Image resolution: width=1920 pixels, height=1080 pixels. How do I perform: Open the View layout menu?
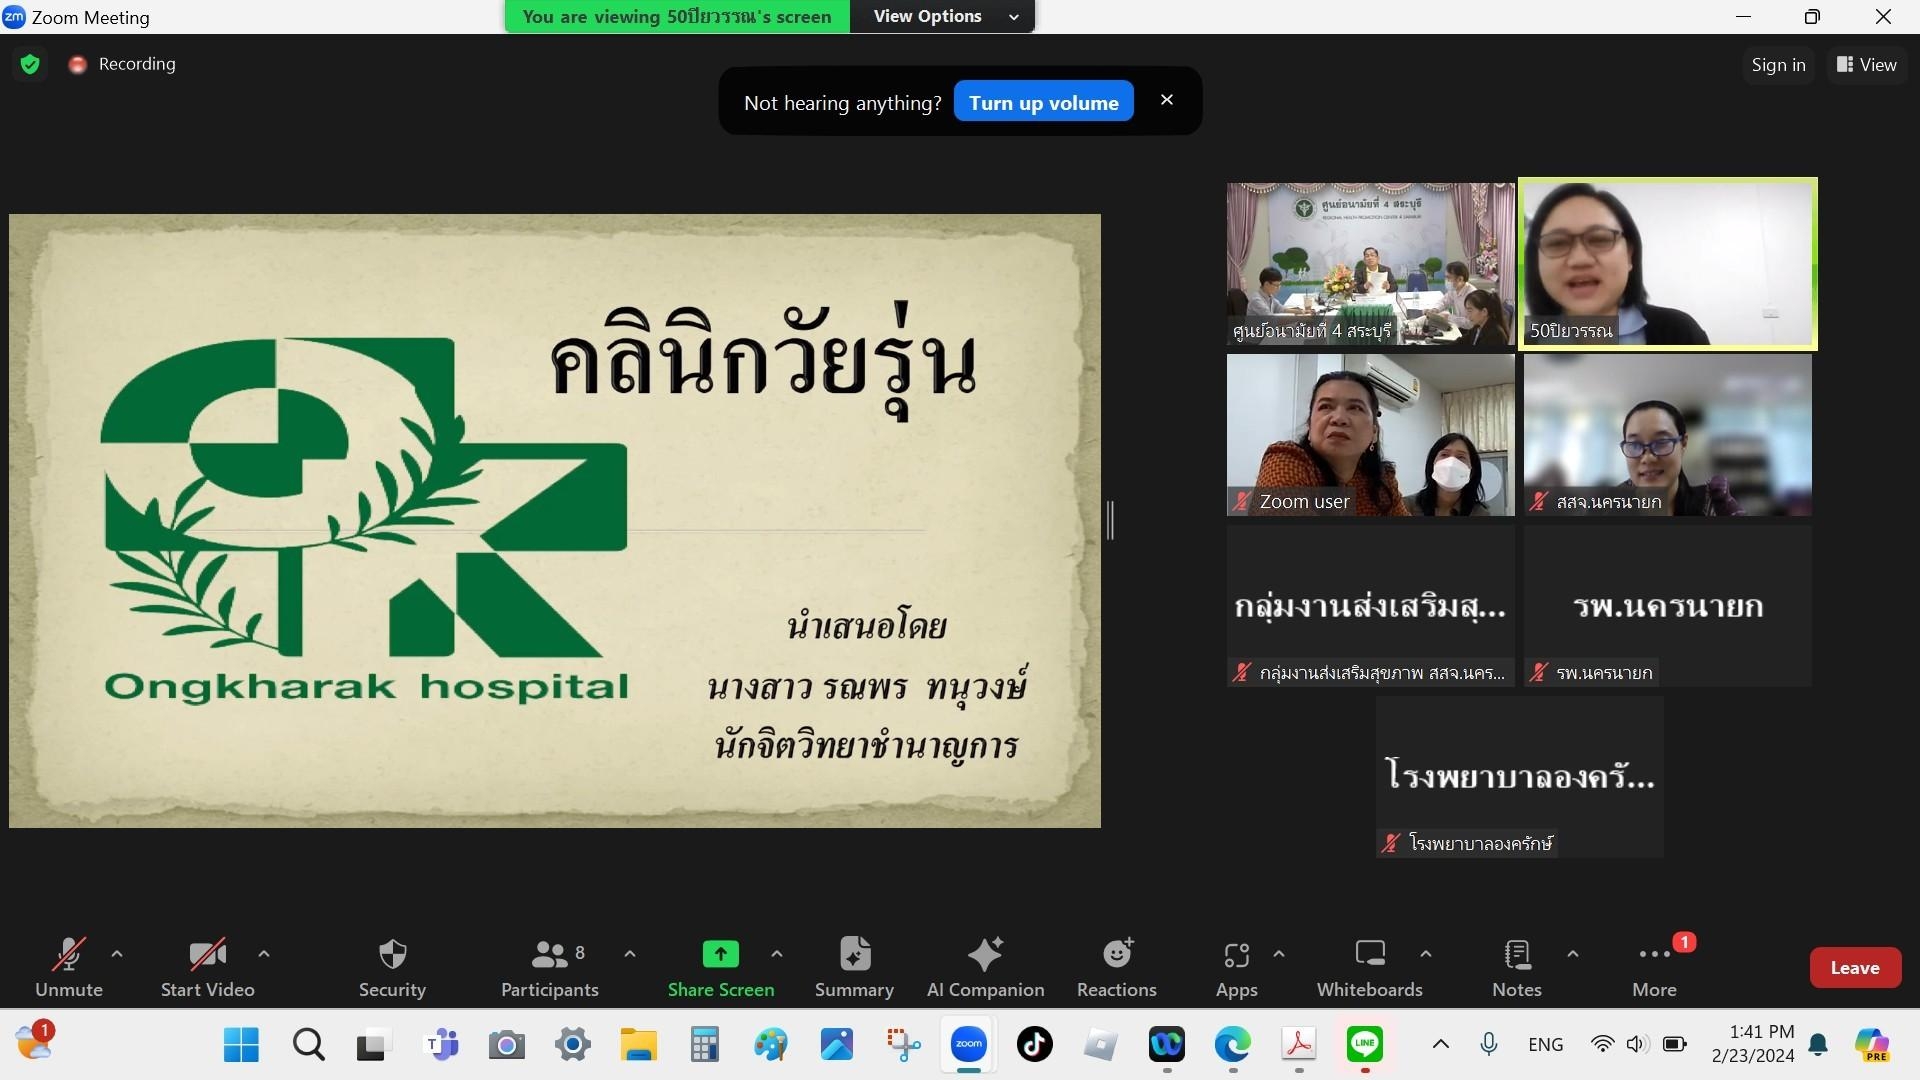1866,64
